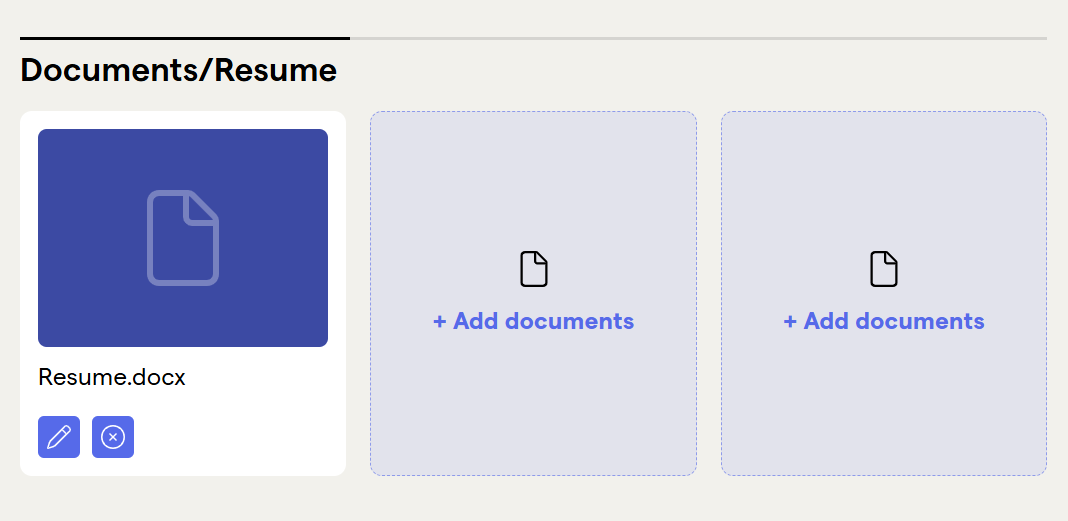Click the Documents/Resume section heading
Screen dimensions: 1068x521
[178, 70]
